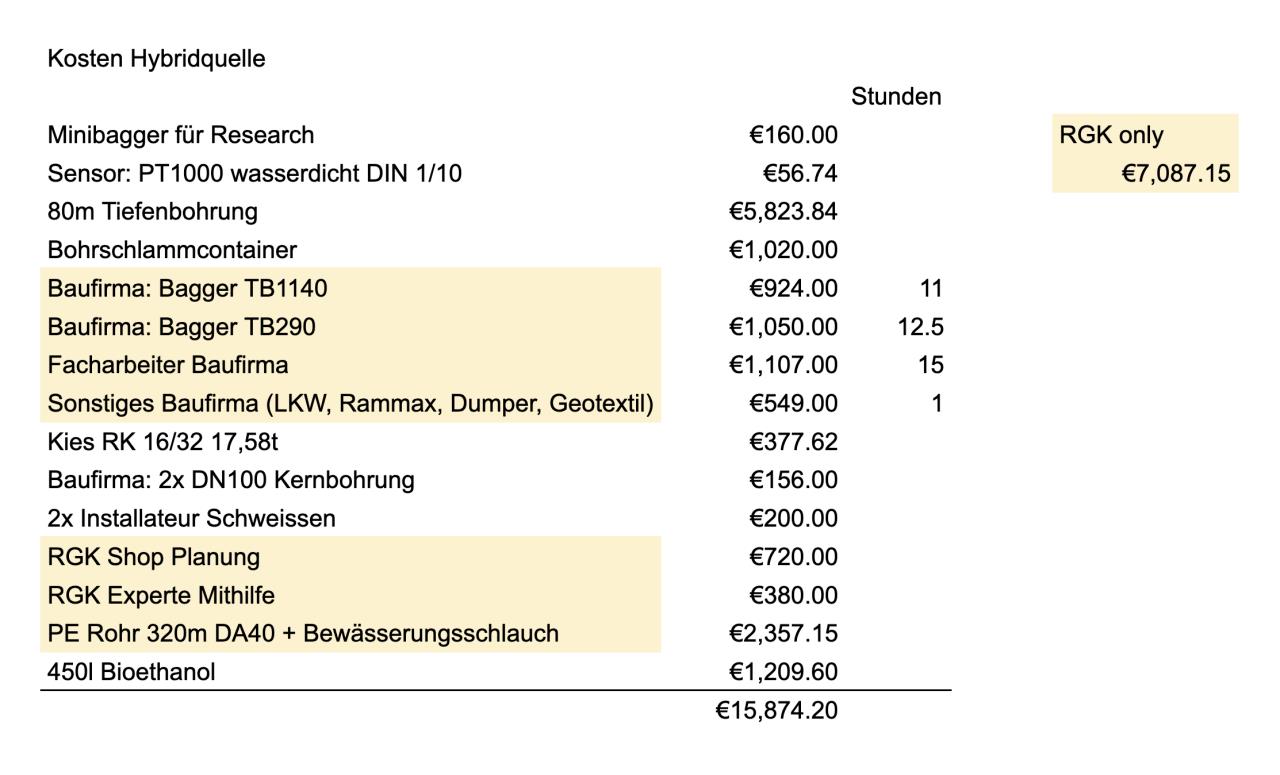Click the 'Kosten Hybridquelle' title cell

[156, 59]
